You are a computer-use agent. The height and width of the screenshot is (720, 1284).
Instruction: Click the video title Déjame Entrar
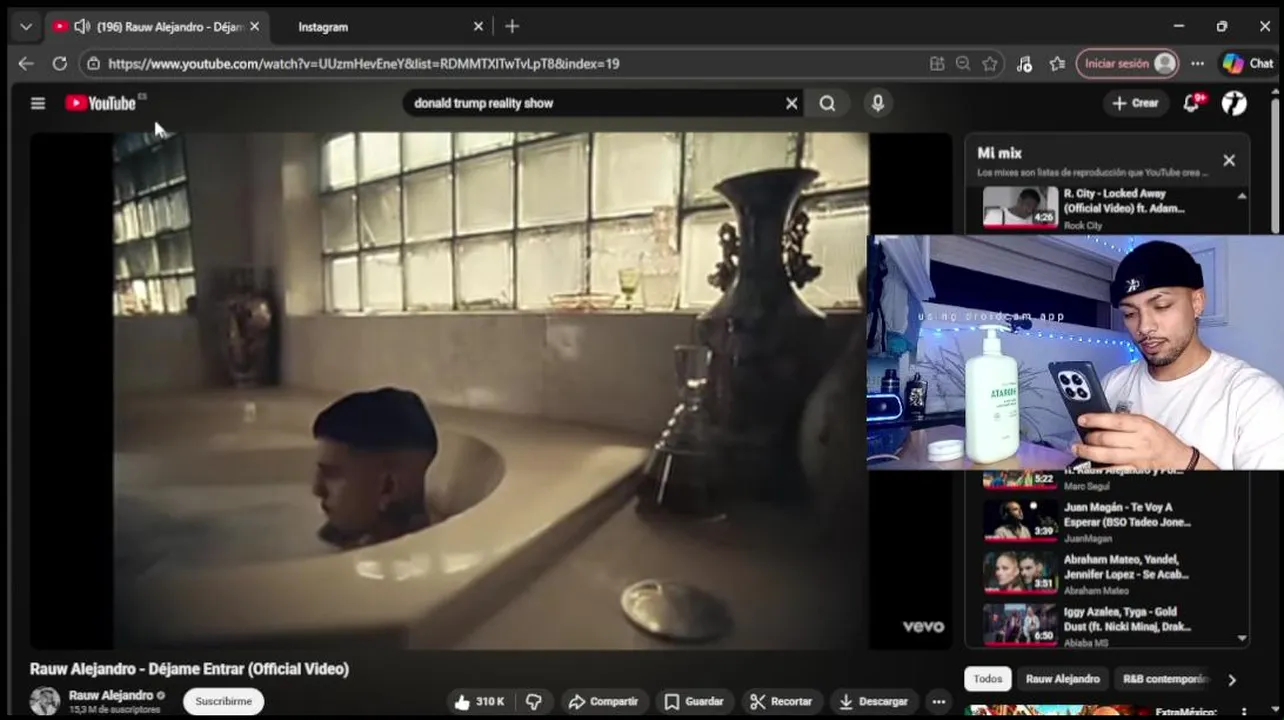pos(189,669)
